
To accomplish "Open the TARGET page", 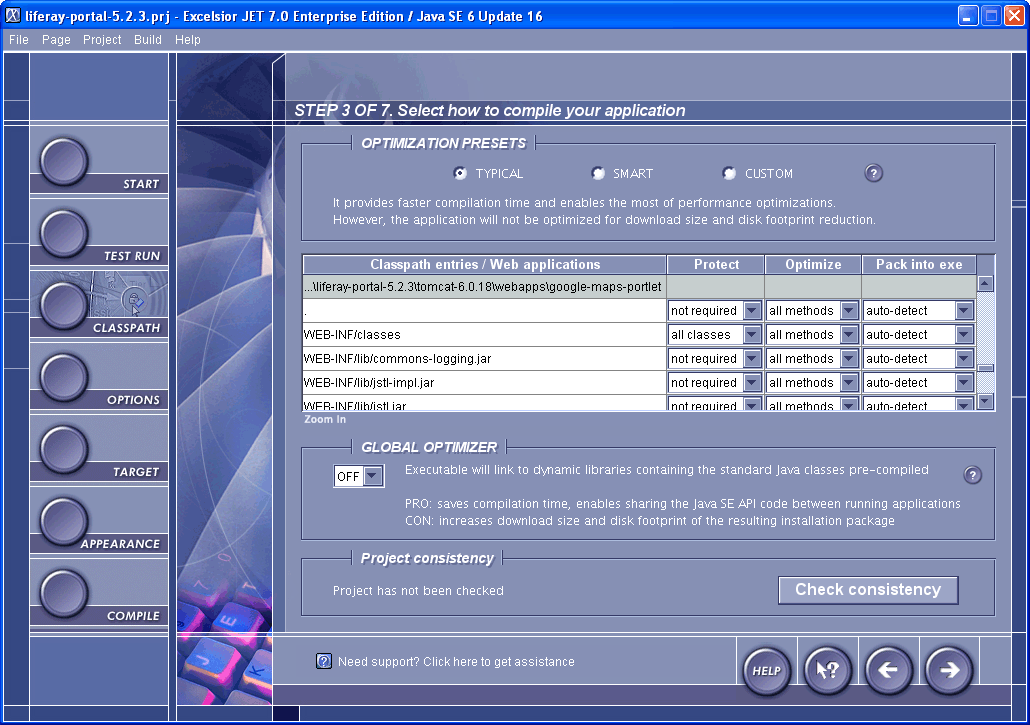I will (64, 450).
